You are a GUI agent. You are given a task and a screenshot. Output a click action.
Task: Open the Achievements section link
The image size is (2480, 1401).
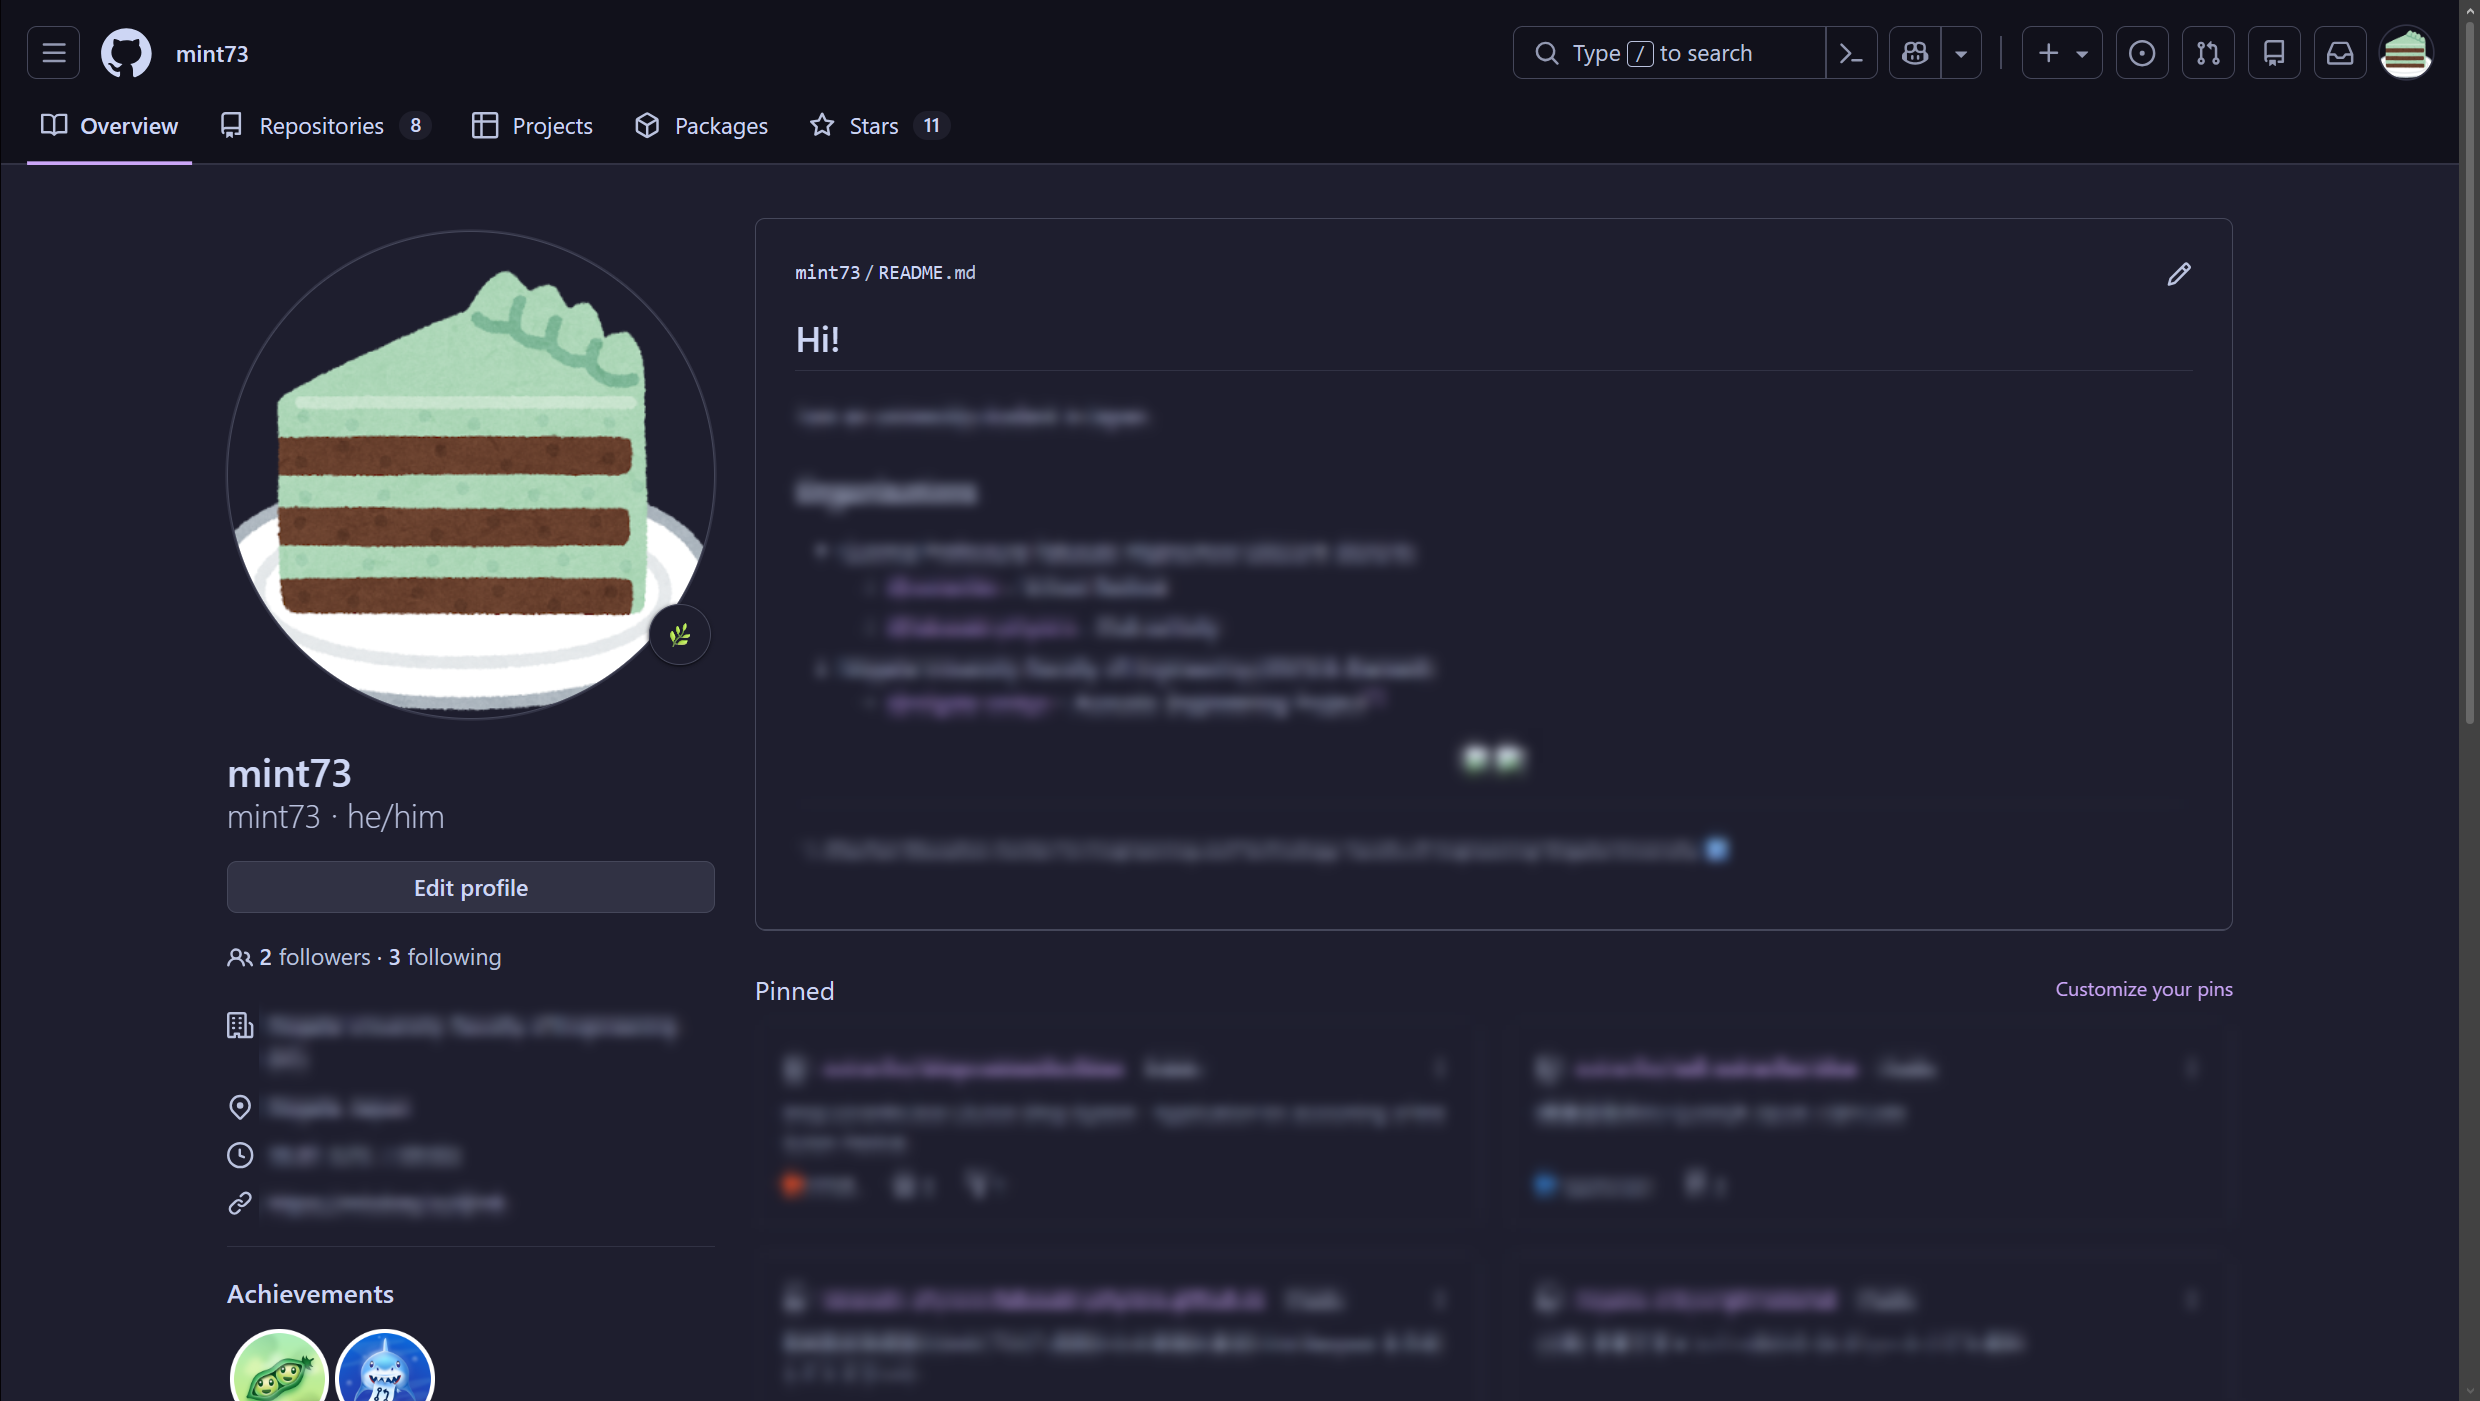[310, 1294]
